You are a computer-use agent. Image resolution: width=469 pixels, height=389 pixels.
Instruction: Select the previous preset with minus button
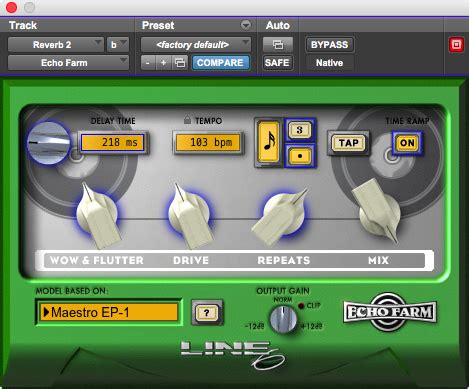[148, 63]
